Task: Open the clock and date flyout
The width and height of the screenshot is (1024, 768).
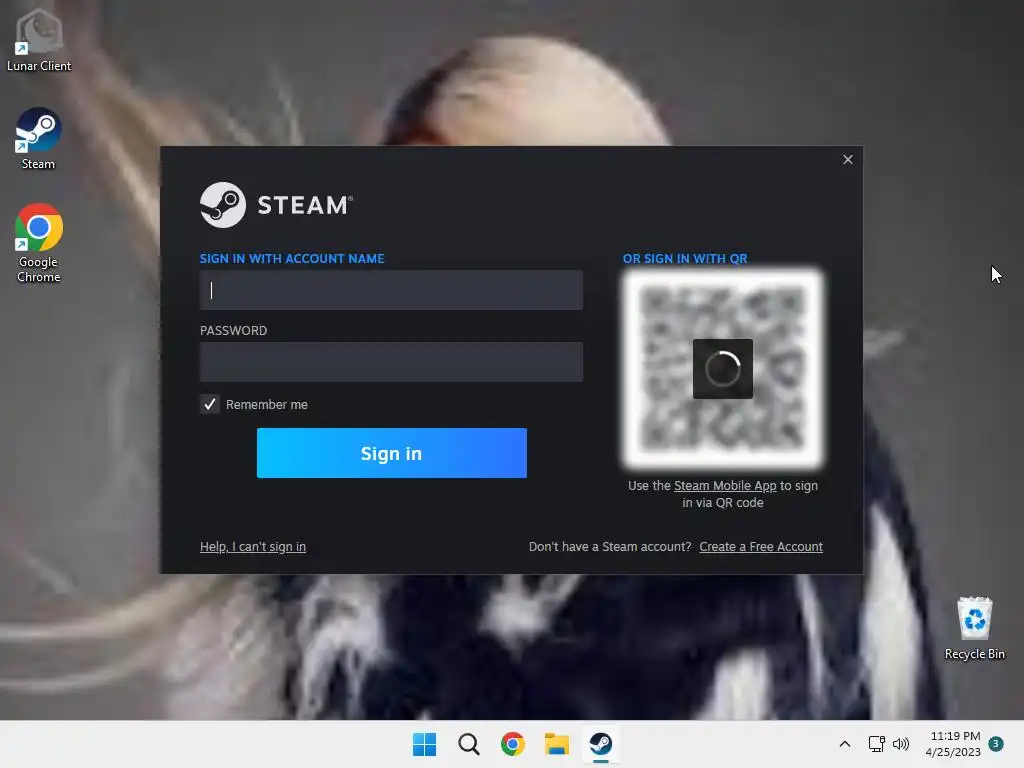Action: (x=953, y=744)
